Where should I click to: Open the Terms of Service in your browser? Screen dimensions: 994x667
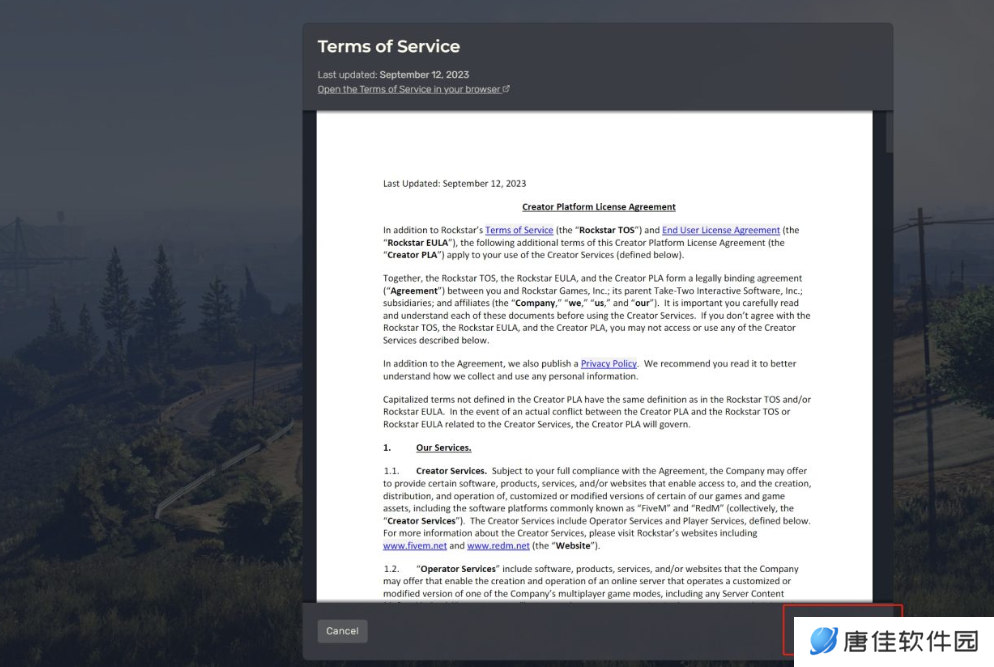409,89
